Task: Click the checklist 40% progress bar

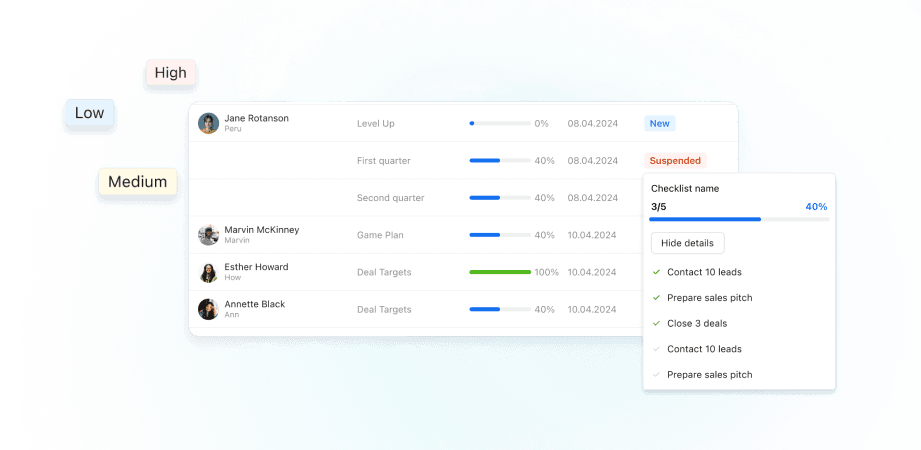Action: tap(739, 219)
